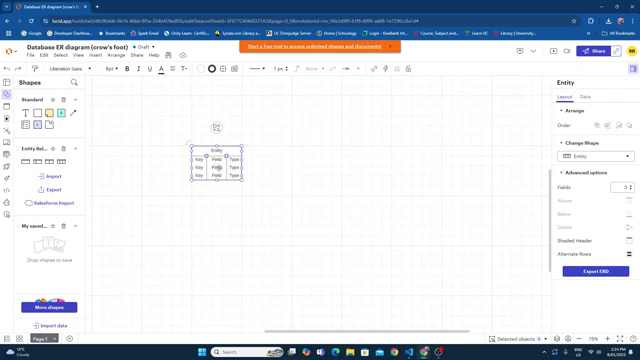Click the Export ERD button
The height and width of the screenshot is (360, 640).
click(596, 271)
